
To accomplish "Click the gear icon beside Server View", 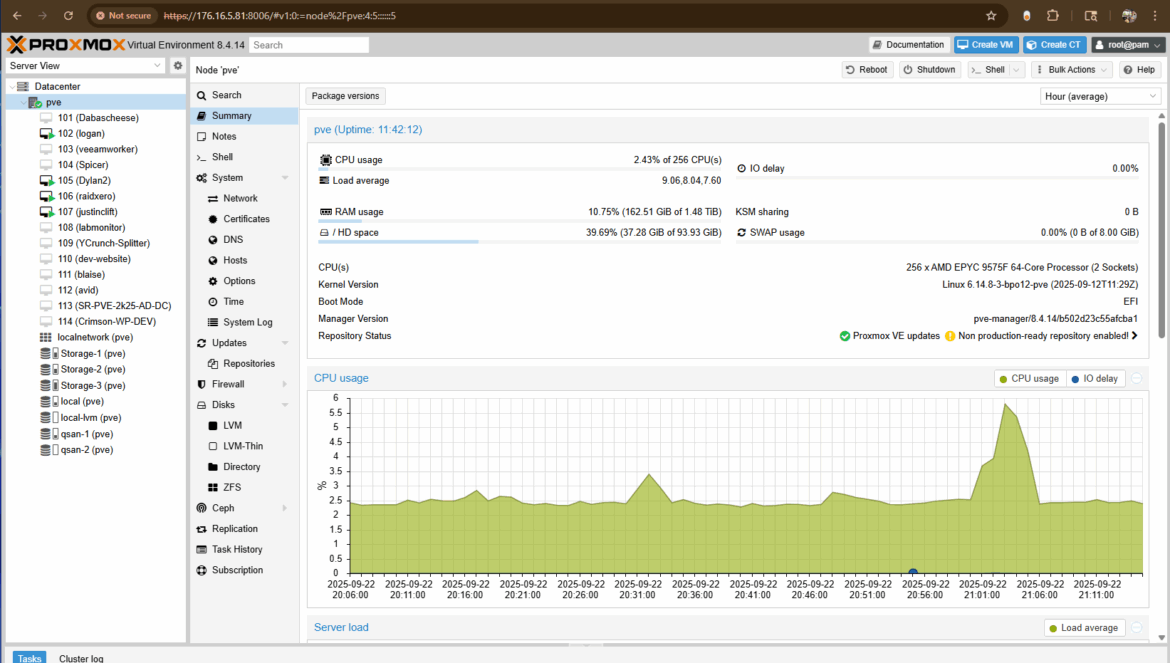I will point(178,66).
